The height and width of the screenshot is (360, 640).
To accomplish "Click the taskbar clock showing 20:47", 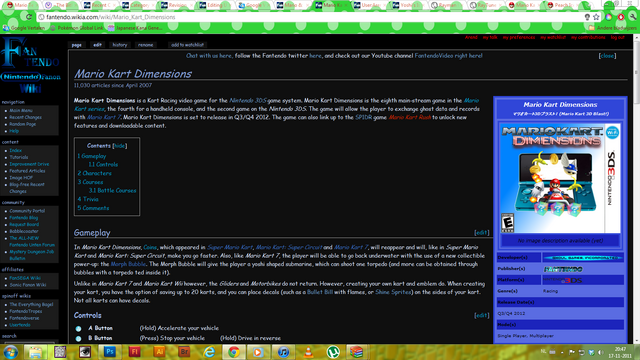I will [620, 349].
